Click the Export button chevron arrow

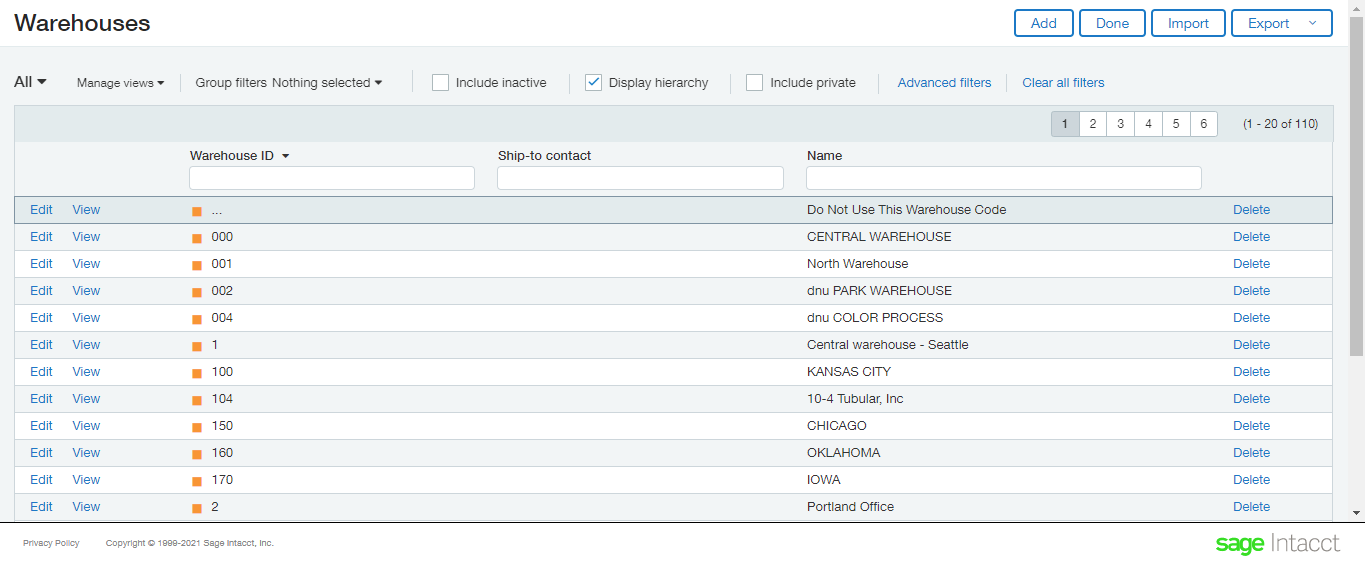point(1313,23)
